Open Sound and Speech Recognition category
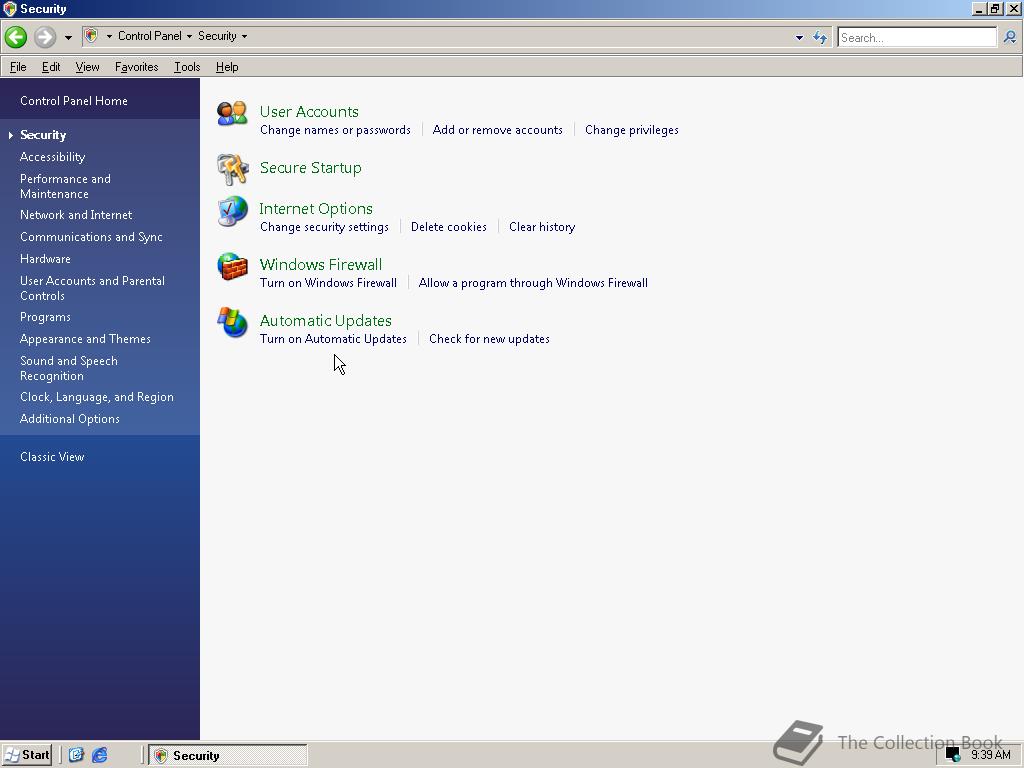1024x768 pixels. (69, 368)
